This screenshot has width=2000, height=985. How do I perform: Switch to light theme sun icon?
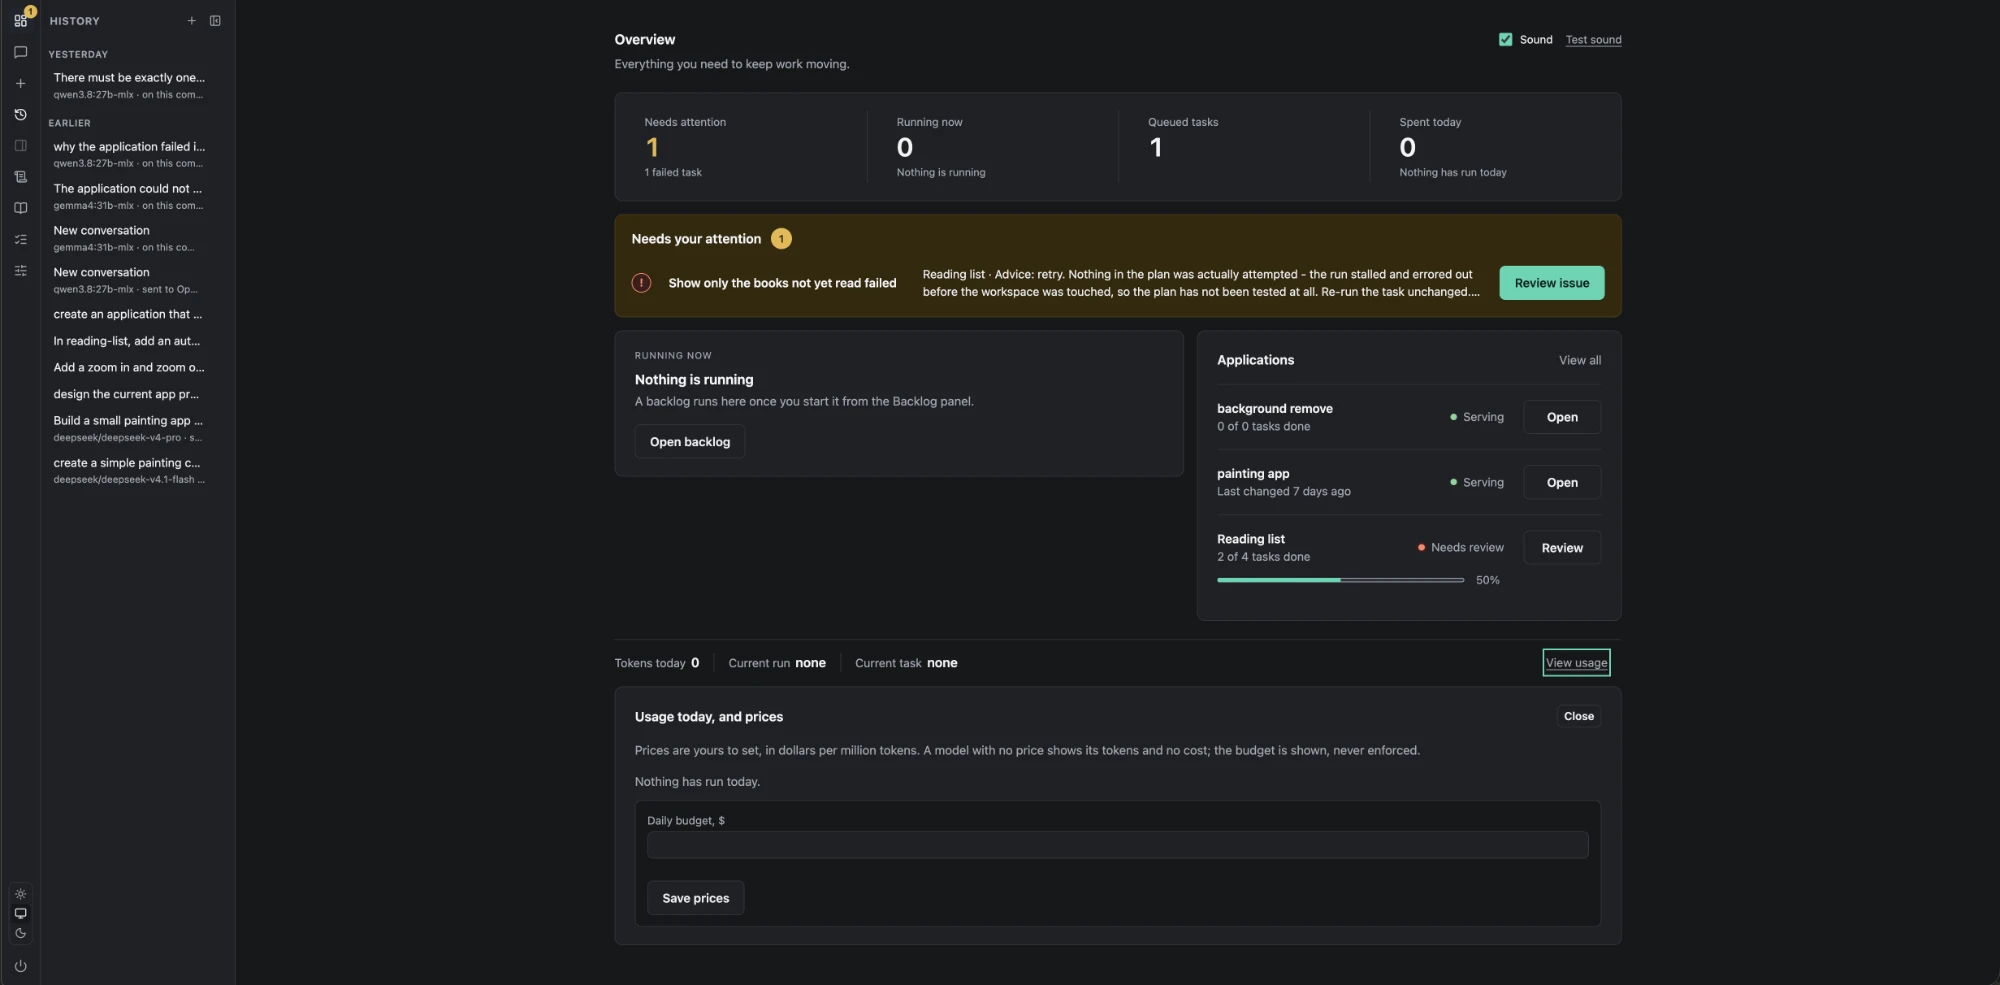(20, 894)
